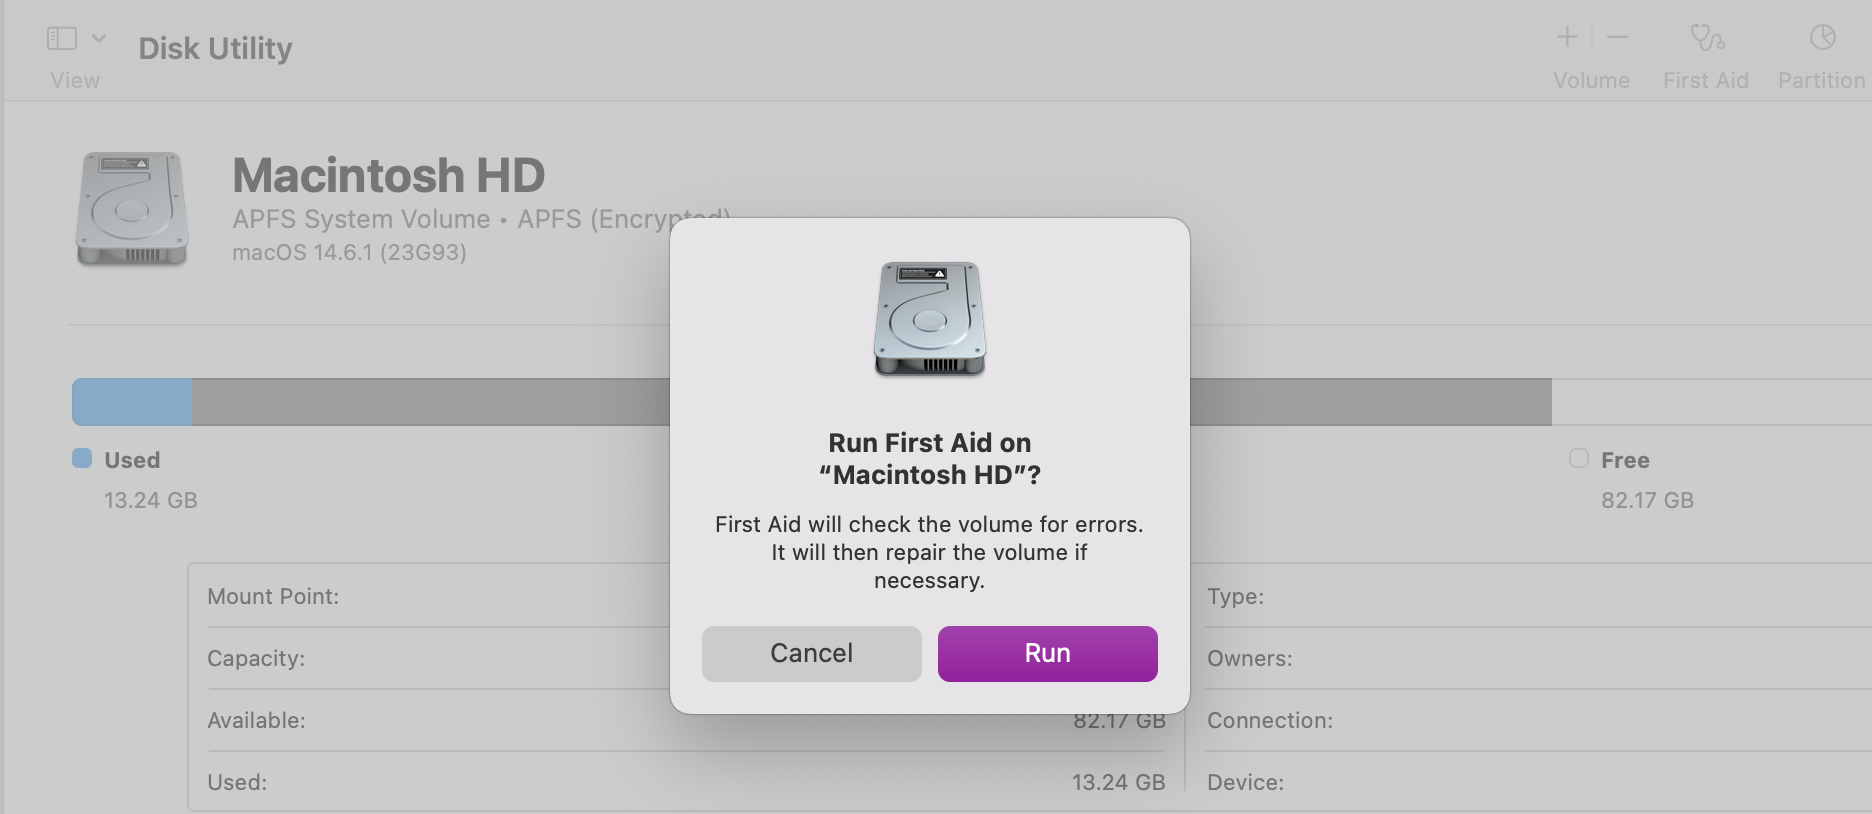This screenshot has width=1872, height=814.
Task: Click the blue Used legend square
Action: 82,458
